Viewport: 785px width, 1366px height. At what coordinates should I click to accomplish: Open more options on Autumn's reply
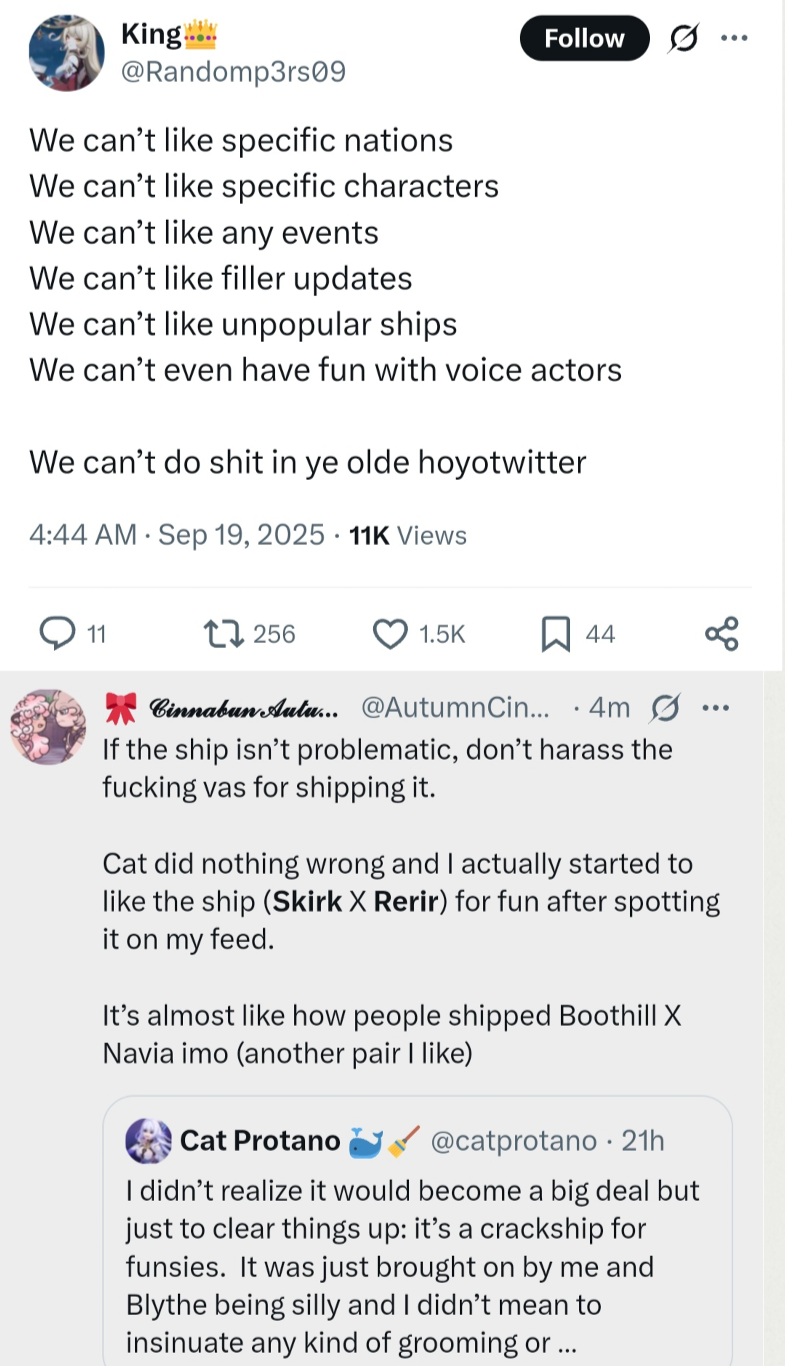pyautogui.click(x=712, y=708)
